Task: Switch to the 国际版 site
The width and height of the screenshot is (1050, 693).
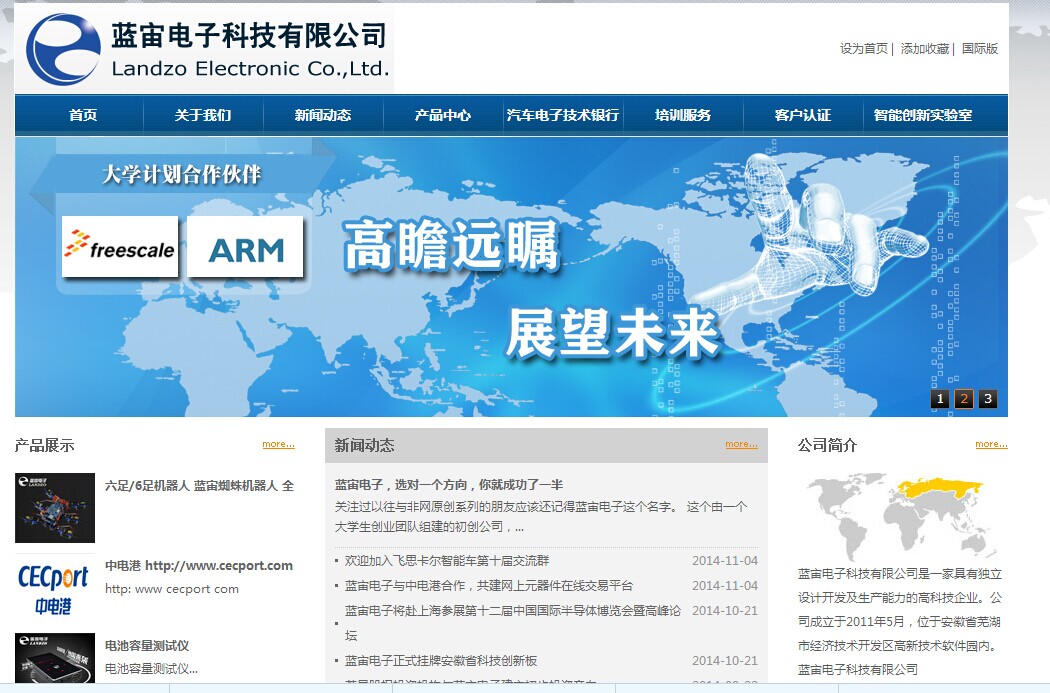Action: click(980, 49)
